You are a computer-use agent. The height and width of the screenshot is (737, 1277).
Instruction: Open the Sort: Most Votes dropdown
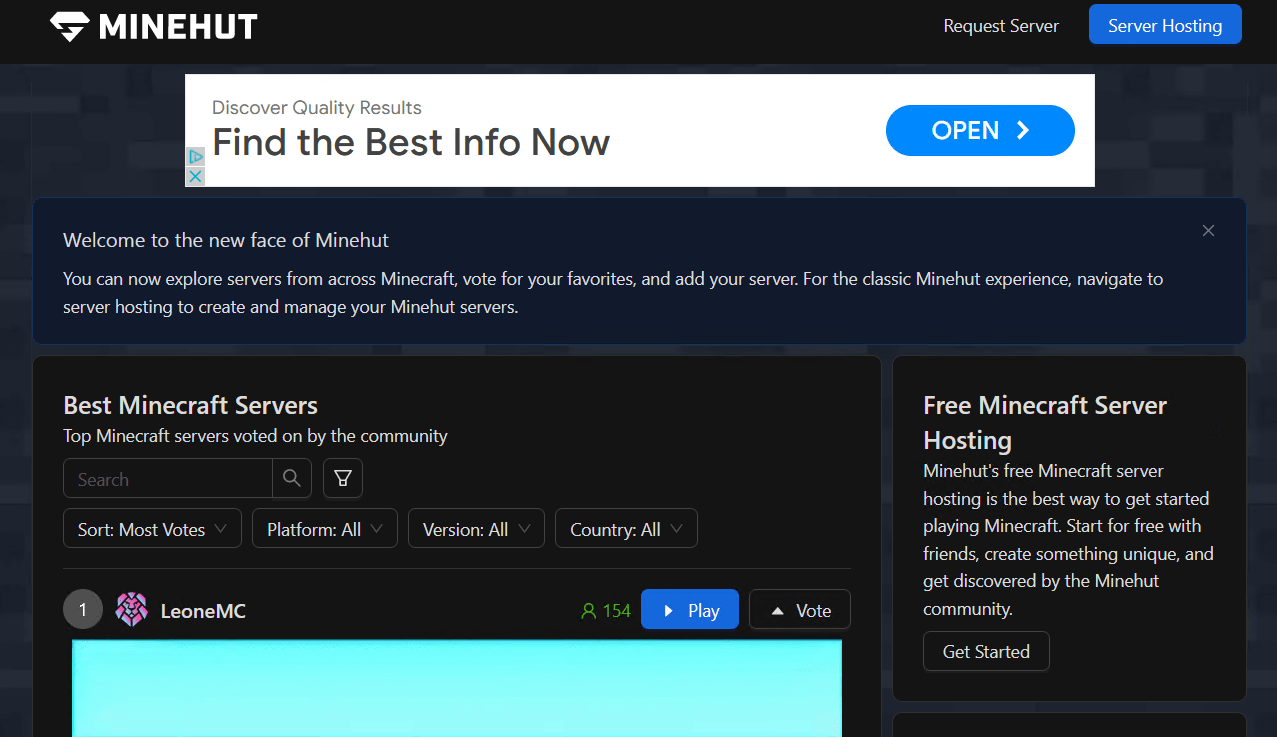tap(151, 528)
